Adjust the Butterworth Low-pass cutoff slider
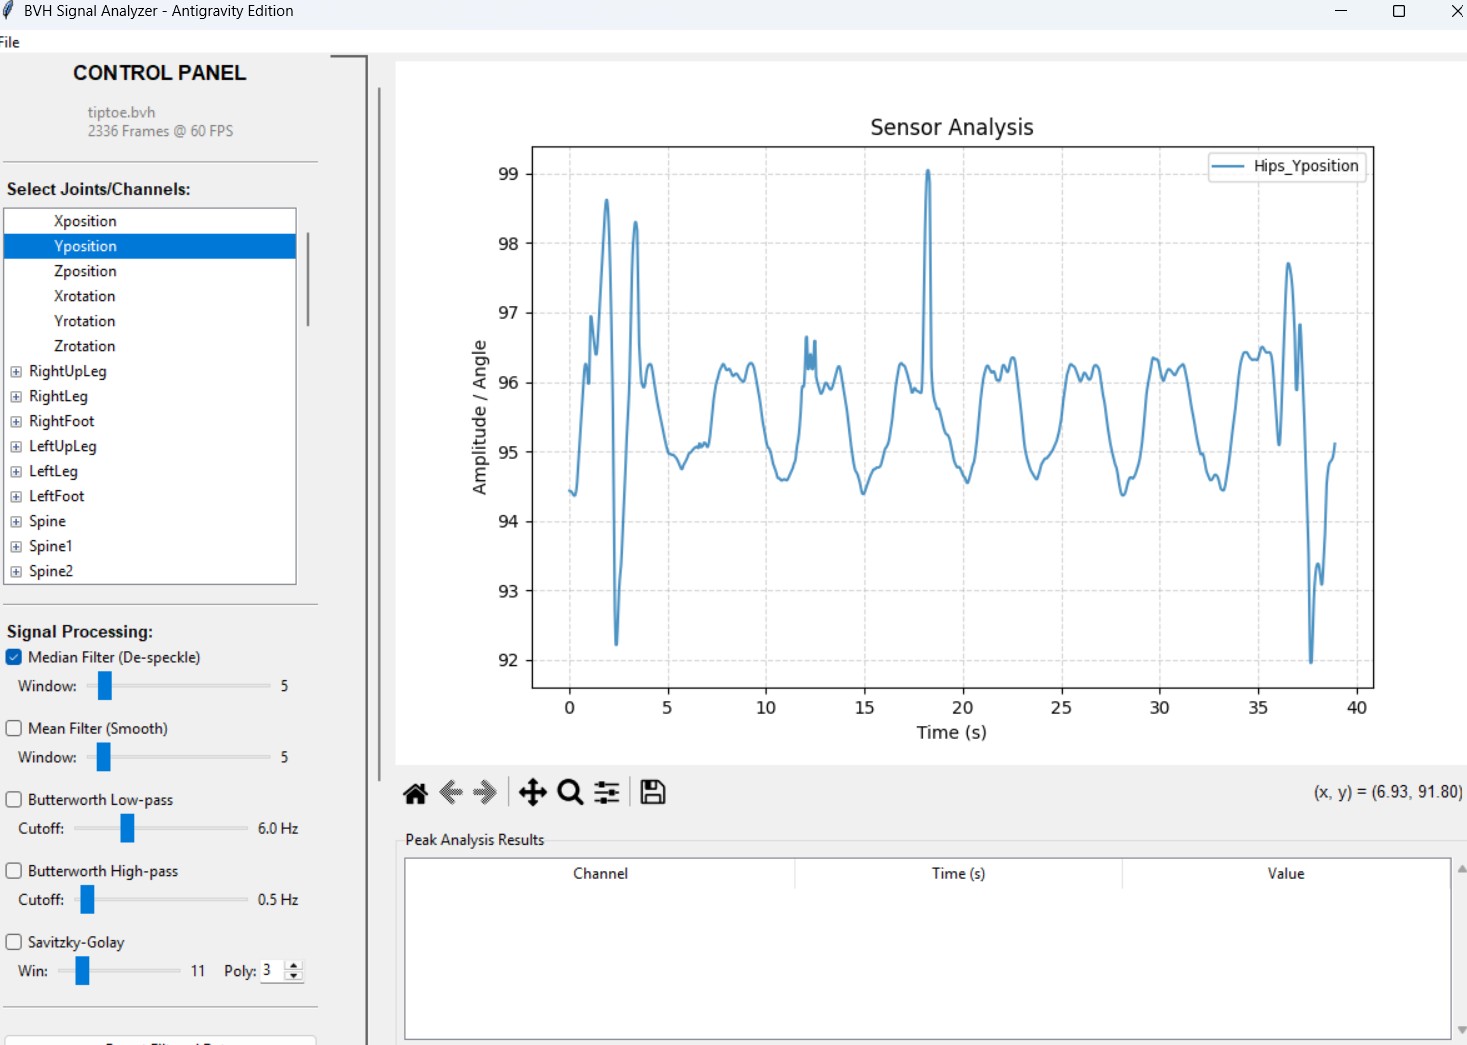The width and height of the screenshot is (1467, 1045). [x=126, y=828]
